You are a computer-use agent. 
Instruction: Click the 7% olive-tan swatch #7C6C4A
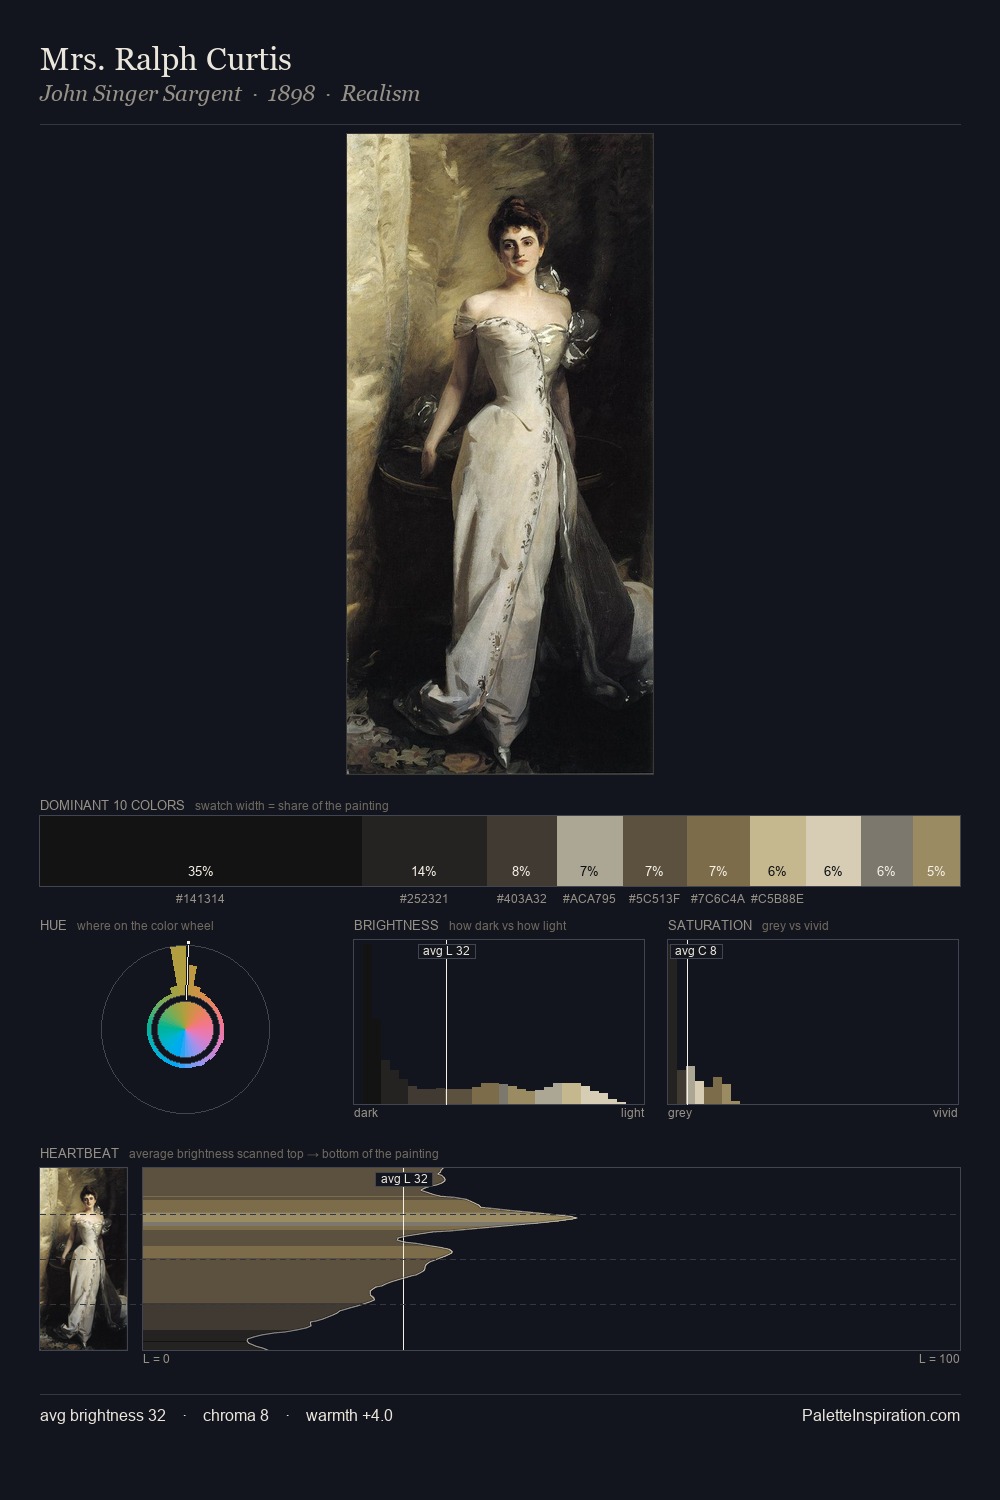tap(718, 851)
